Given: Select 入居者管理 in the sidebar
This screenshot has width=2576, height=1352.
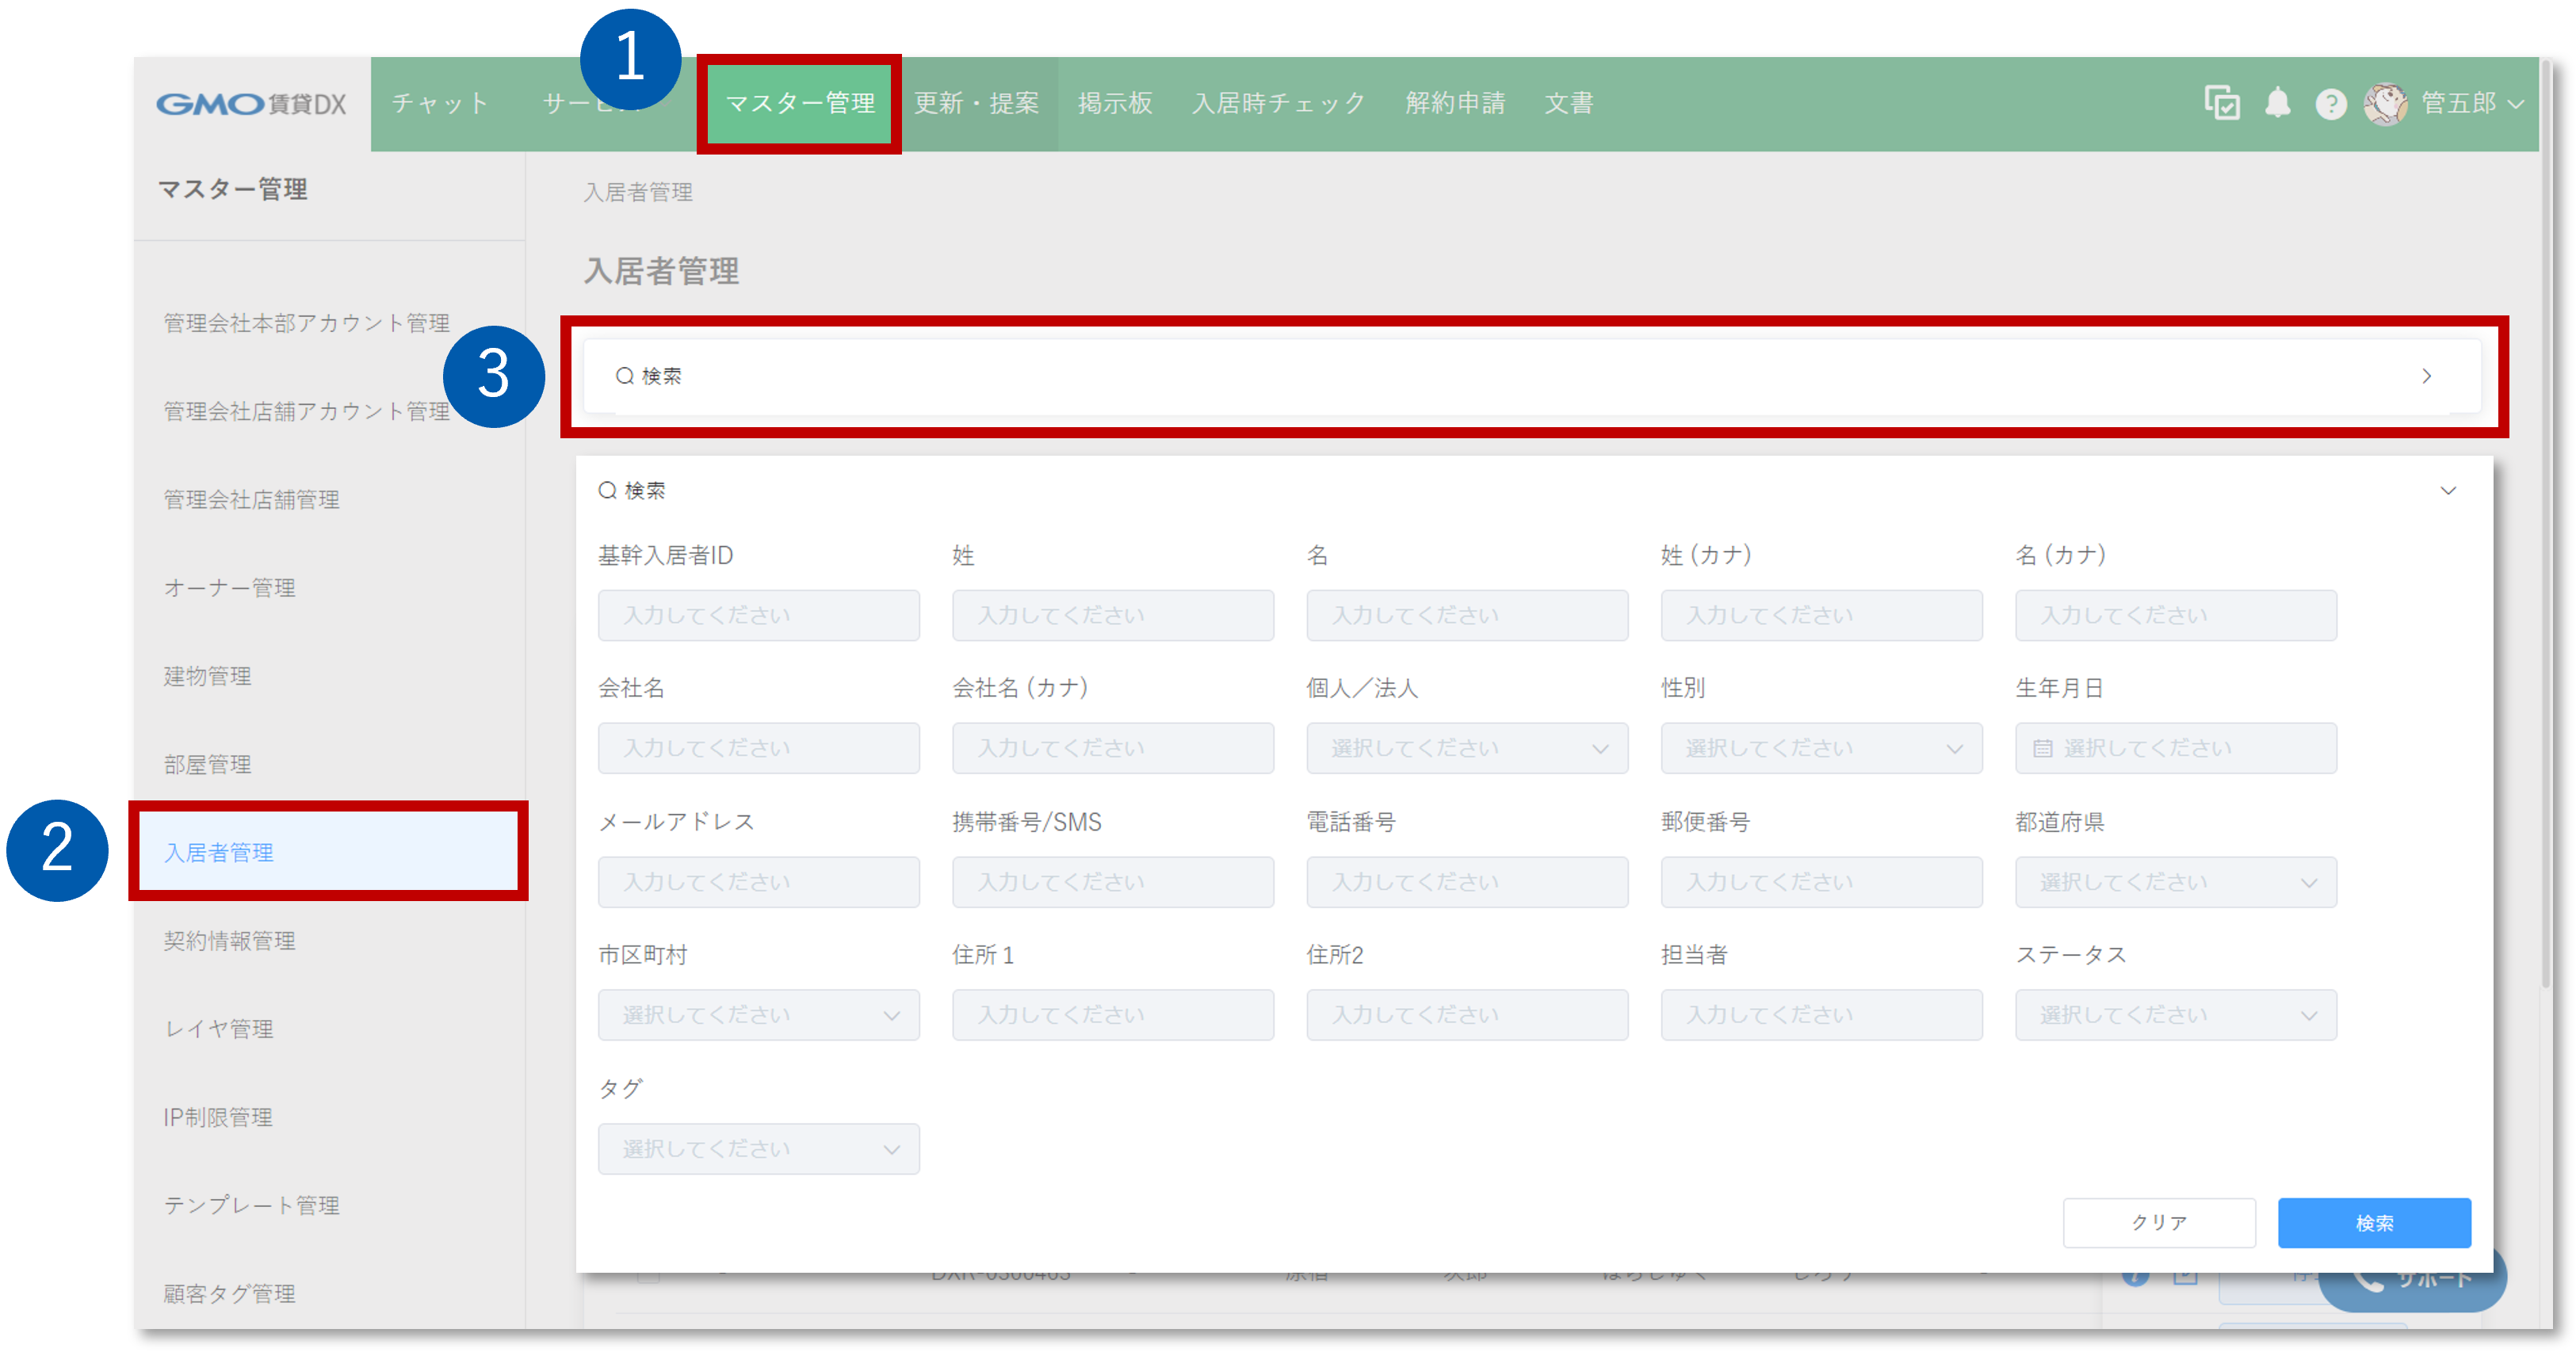Looking at the screenshot, I should point(219,853).
